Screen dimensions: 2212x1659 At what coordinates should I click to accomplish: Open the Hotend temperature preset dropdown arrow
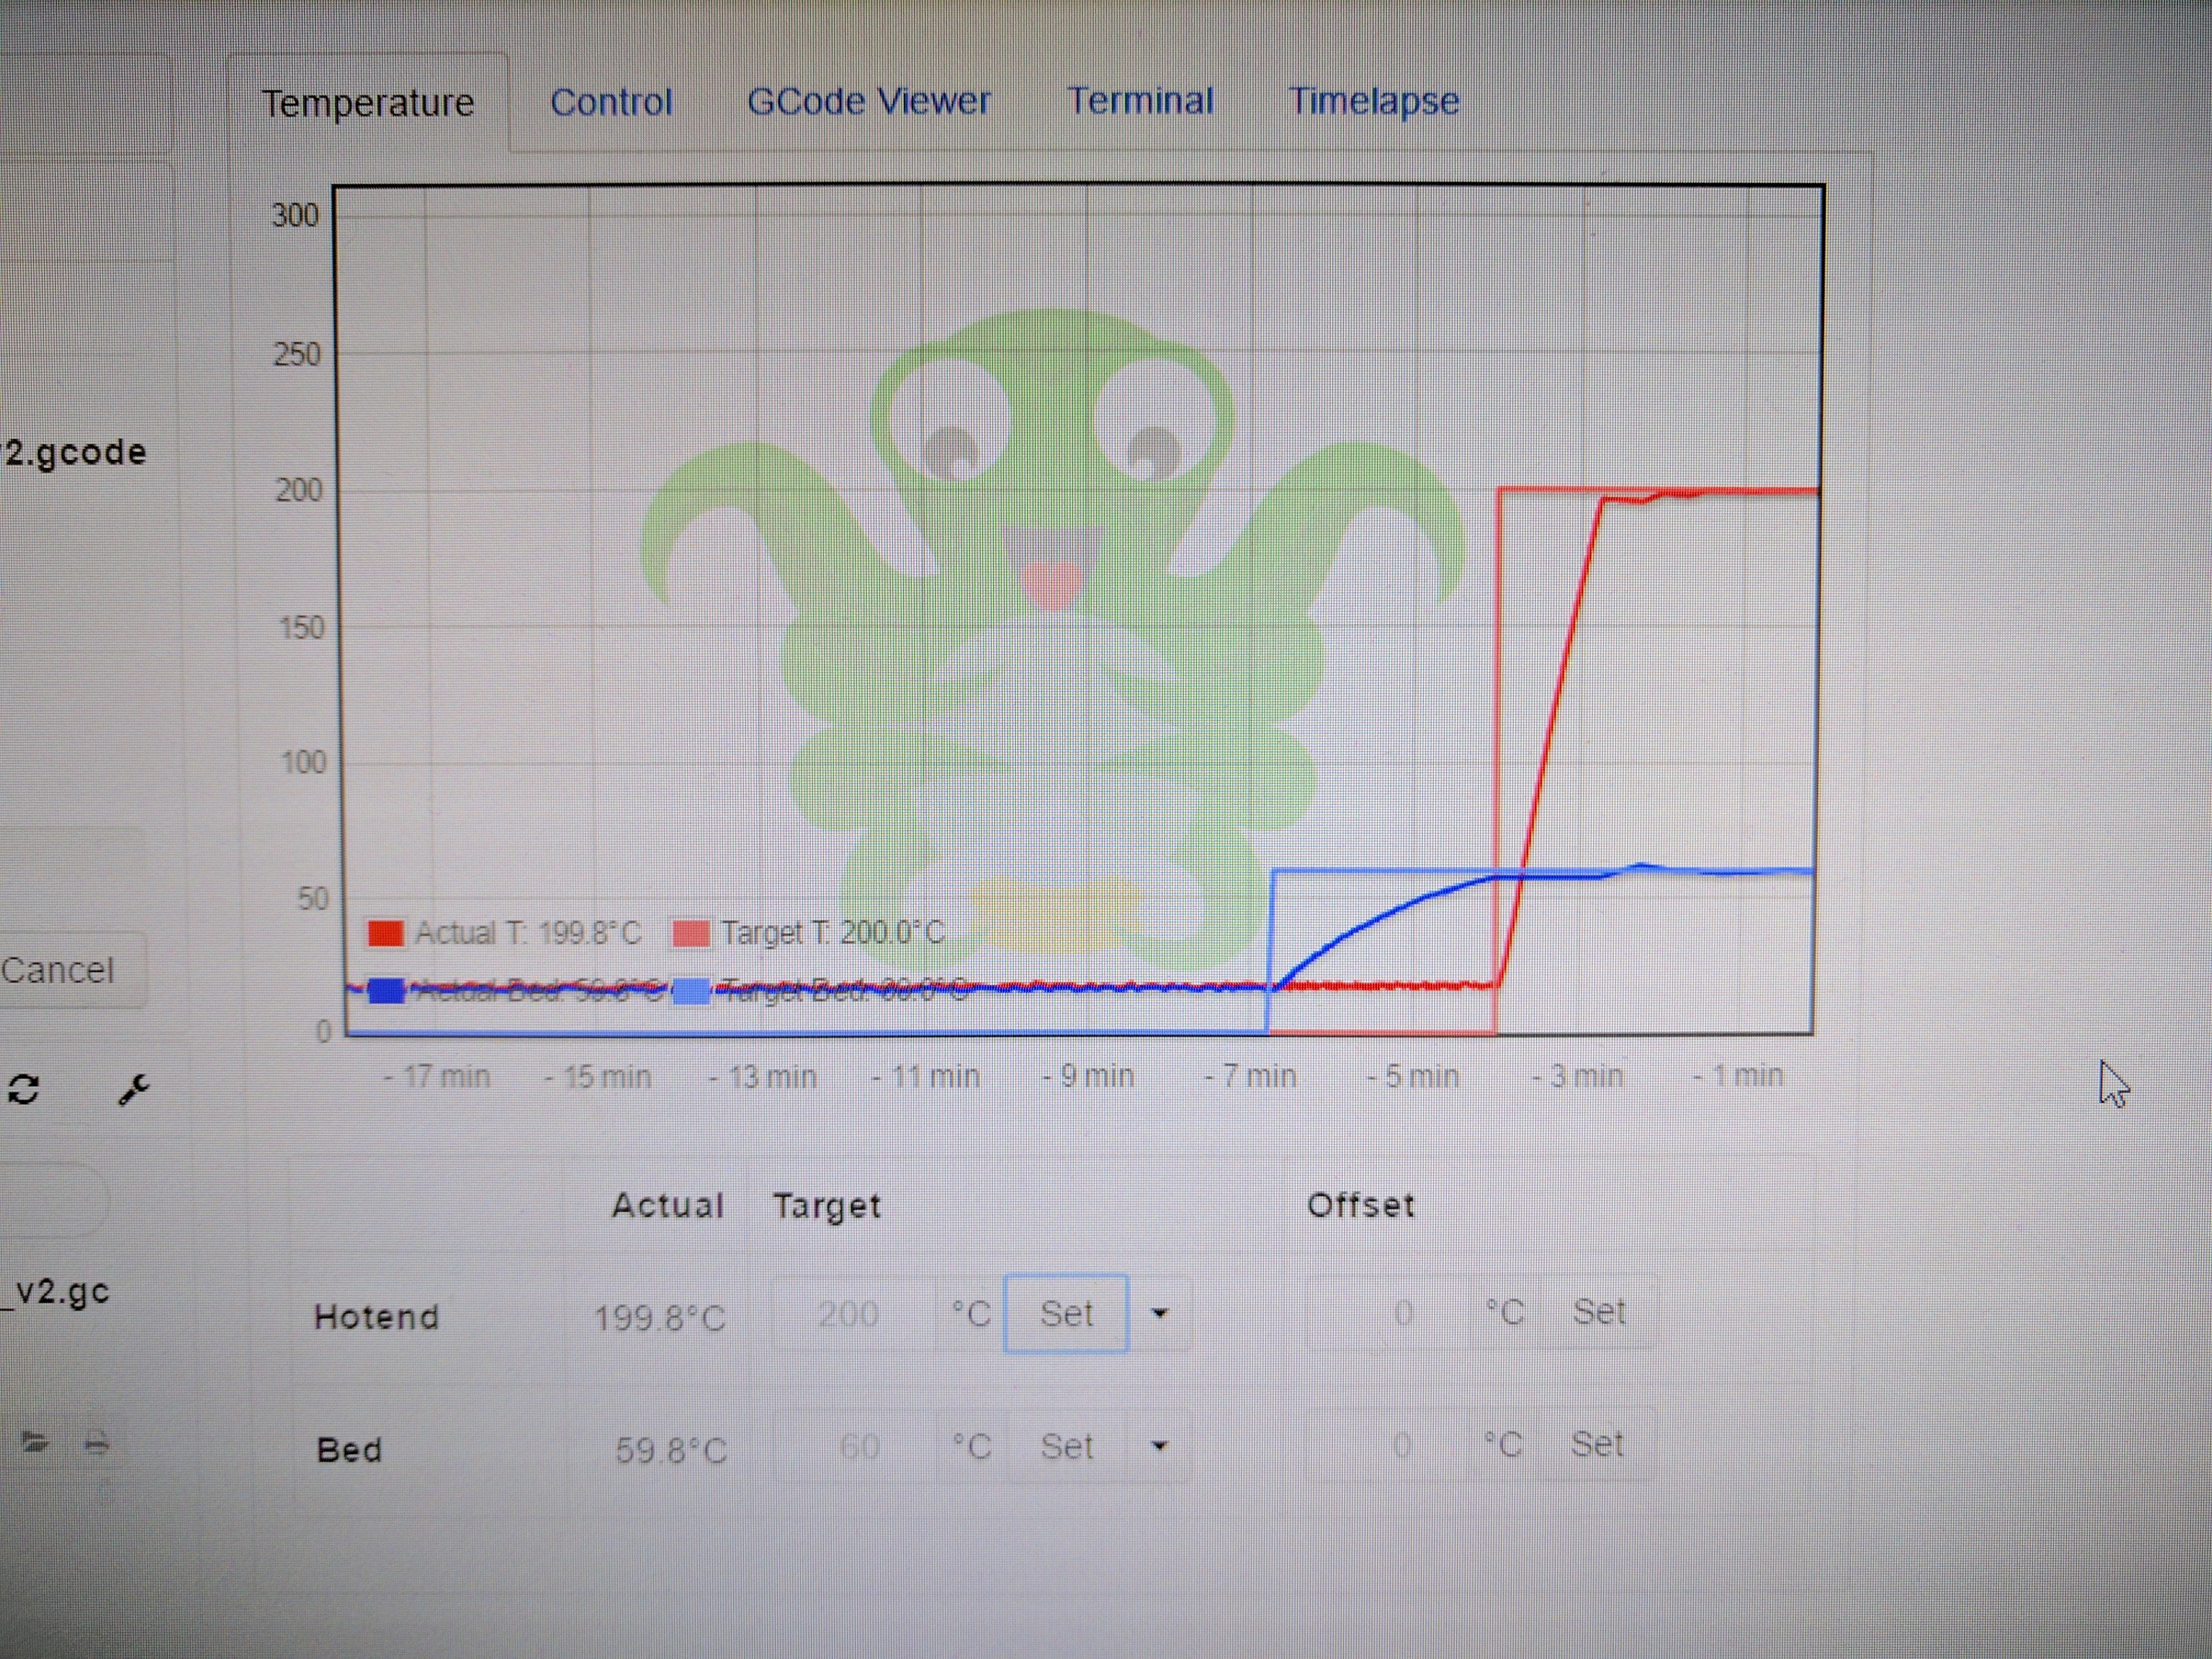(x=1160, y=1313)
